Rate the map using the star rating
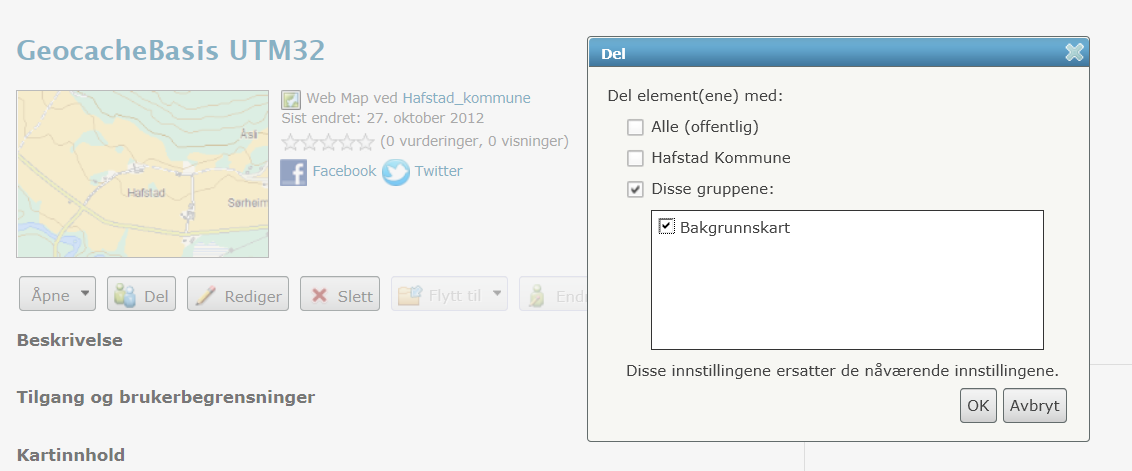This screenshot has height=471, width=1132. point(328,142)
